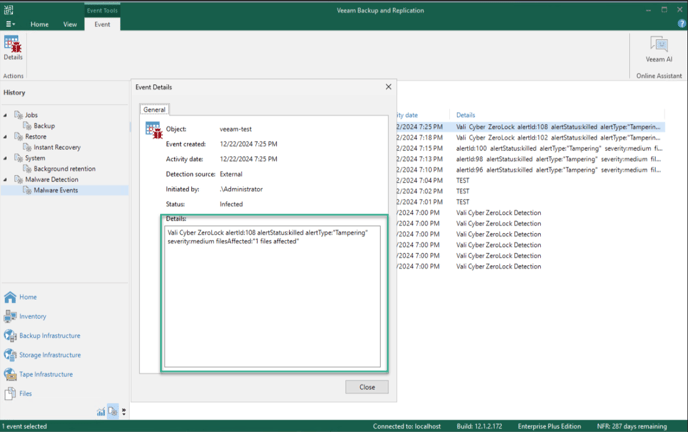Click the chart icon in navigation footer
The image size is (688, 432).
point(101,412)
